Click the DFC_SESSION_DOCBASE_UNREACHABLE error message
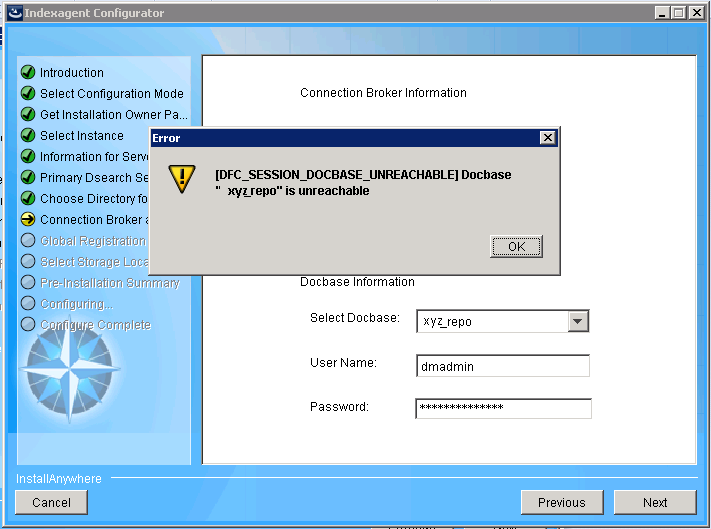This screenshot has height=529, width=711. pos(363,182)
